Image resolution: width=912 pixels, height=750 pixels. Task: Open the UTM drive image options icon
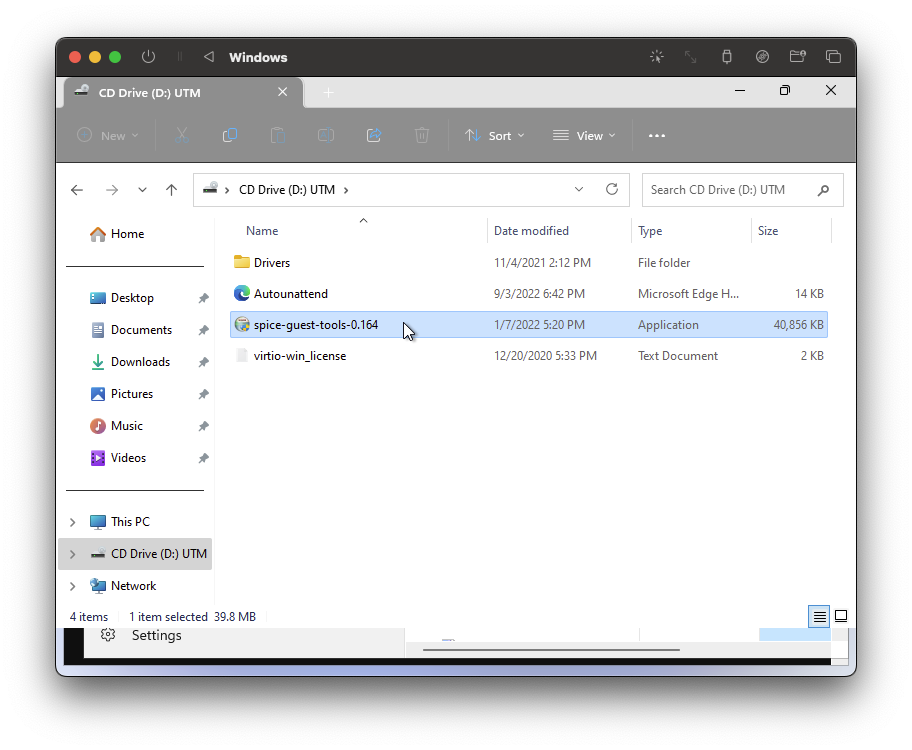tap(762, 56)
